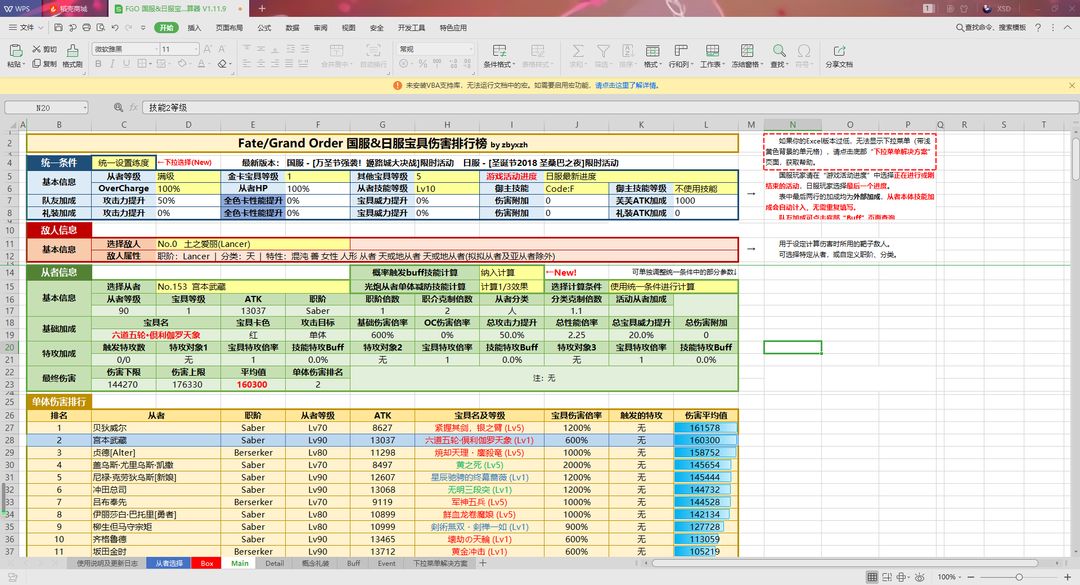Open the 数据 (Data) ribbon tab

pos(293,28)
